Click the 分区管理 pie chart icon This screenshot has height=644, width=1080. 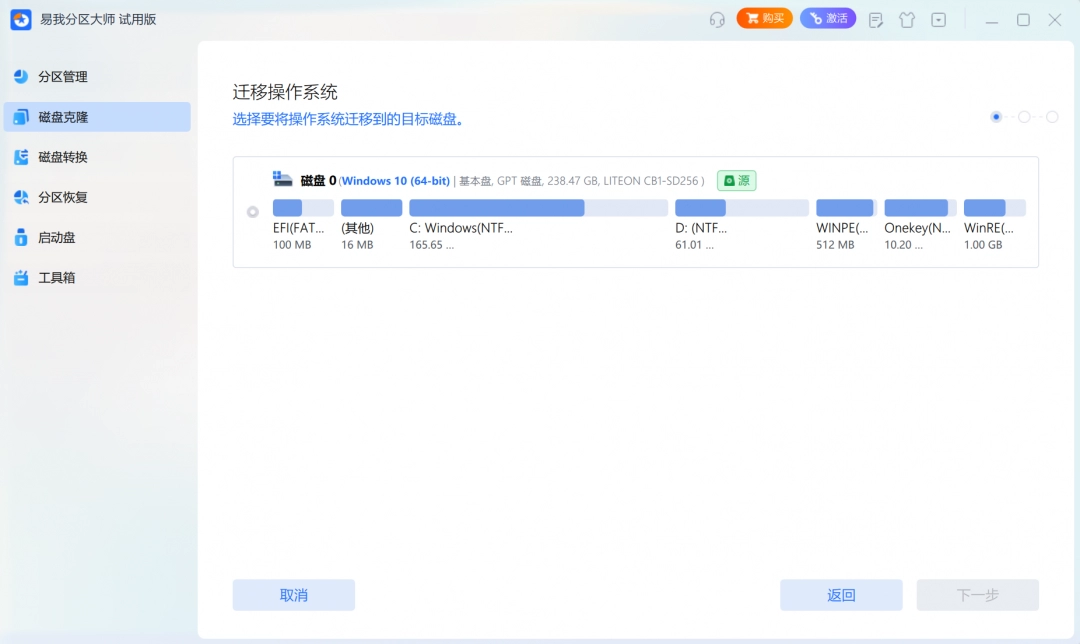coord(21,76)
